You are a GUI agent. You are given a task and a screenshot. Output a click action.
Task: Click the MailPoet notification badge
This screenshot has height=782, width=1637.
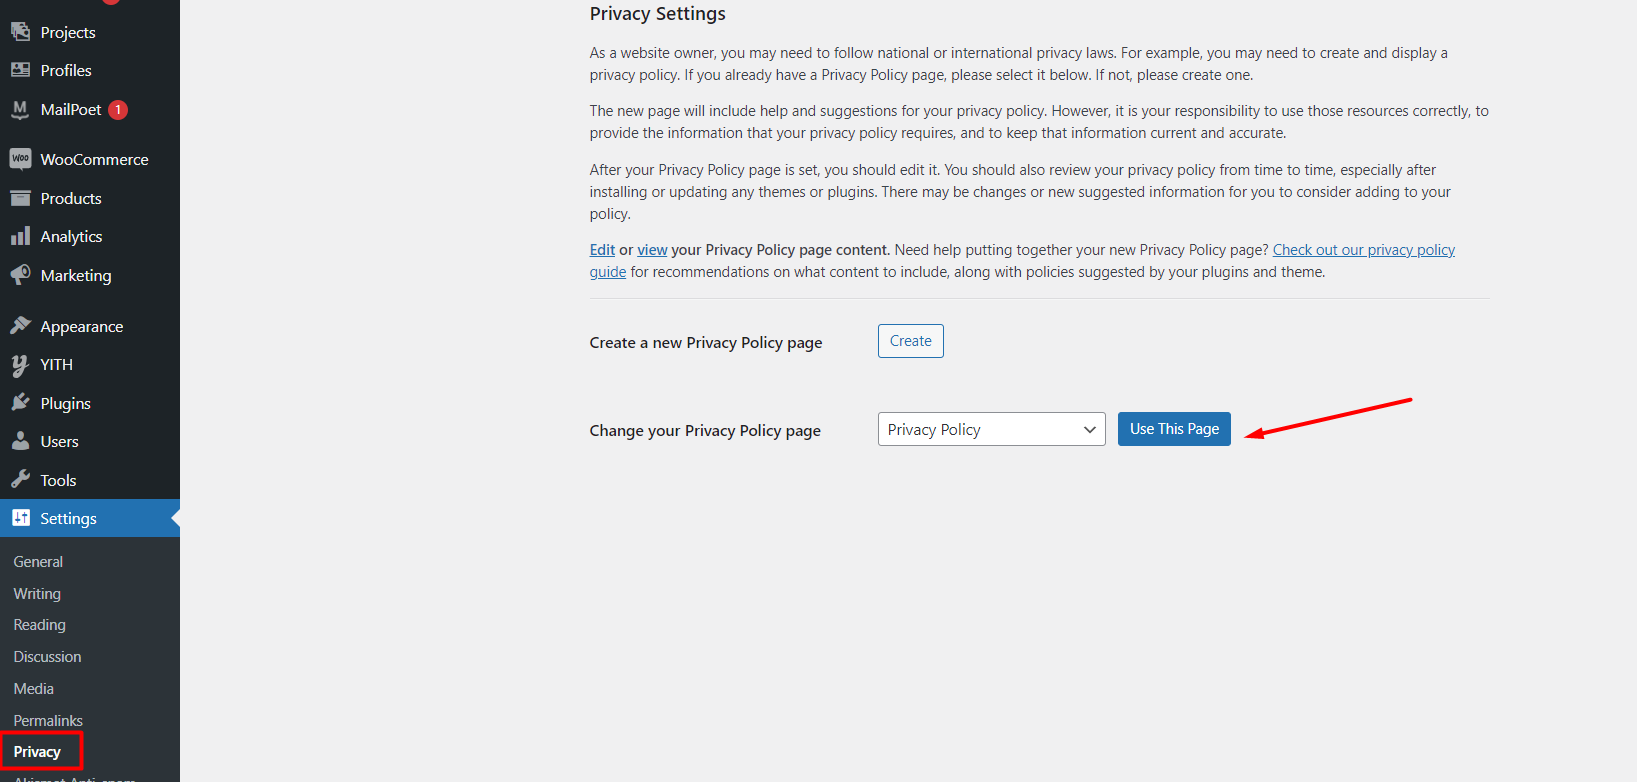coord(118,110)
